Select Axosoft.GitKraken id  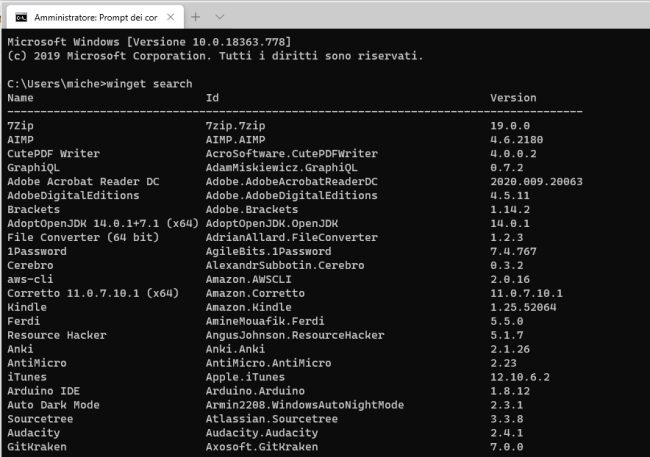[262, 447]
